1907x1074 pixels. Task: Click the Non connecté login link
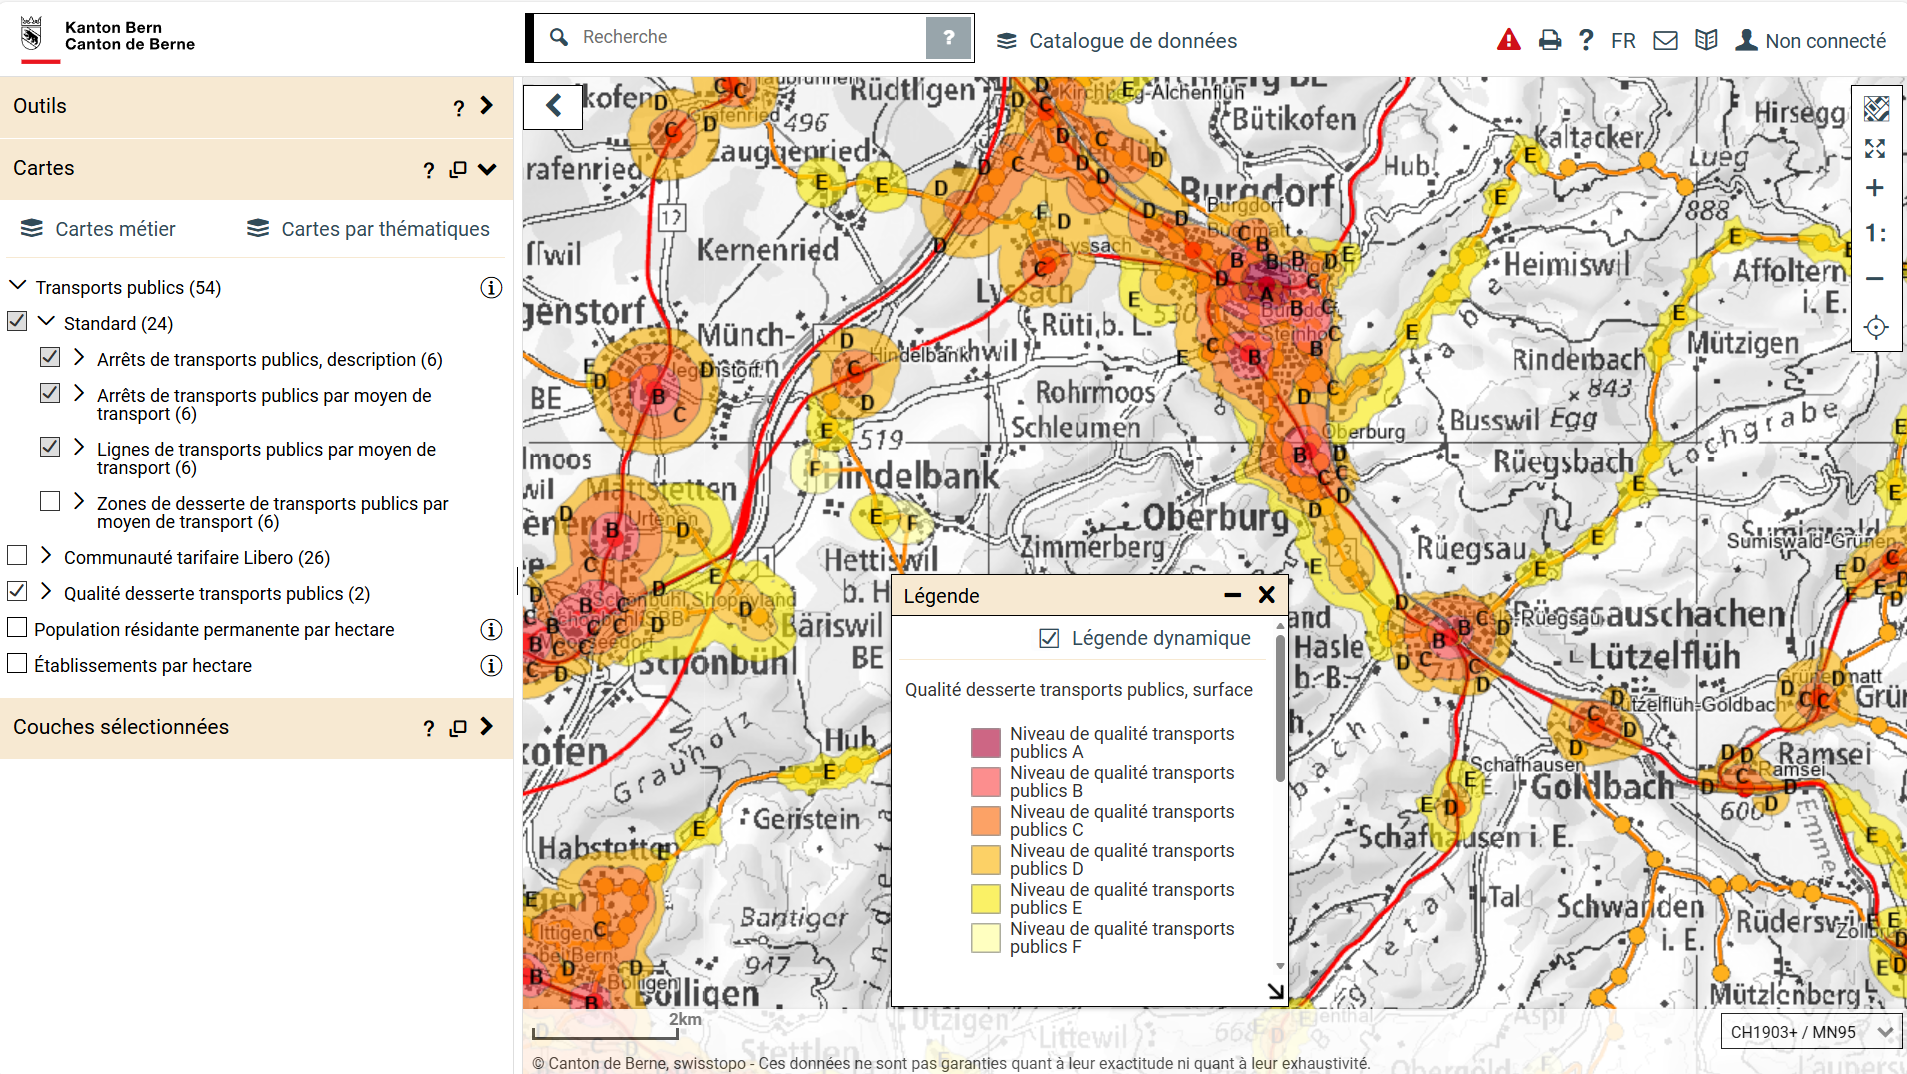[1810, 41]
